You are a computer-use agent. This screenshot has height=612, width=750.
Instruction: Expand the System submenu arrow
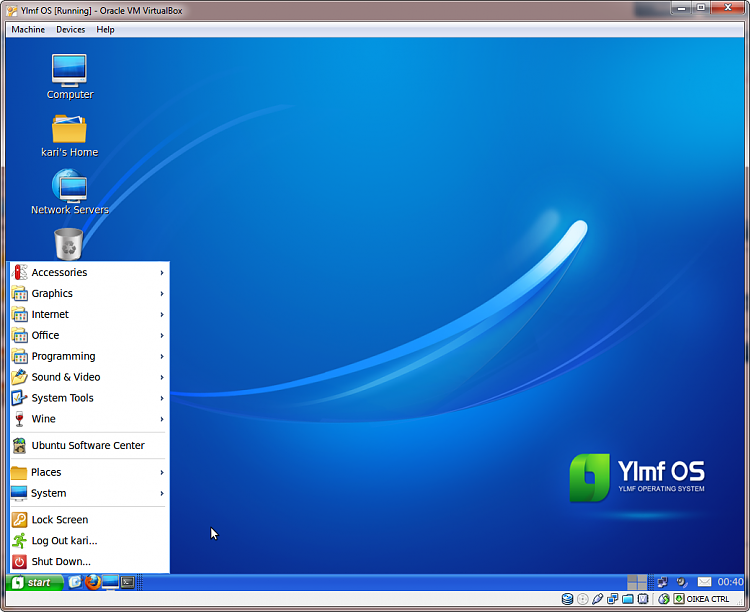(162, 493)
